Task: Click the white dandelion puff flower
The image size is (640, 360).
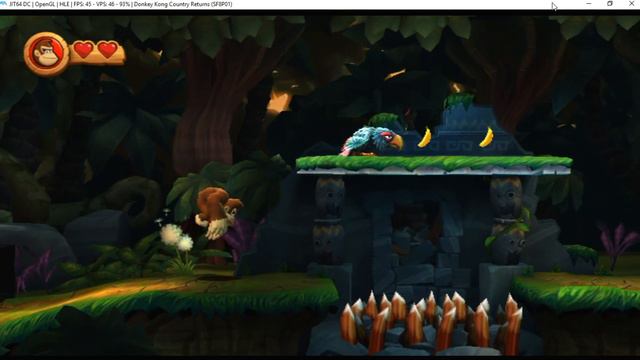Action: [176, 238]
